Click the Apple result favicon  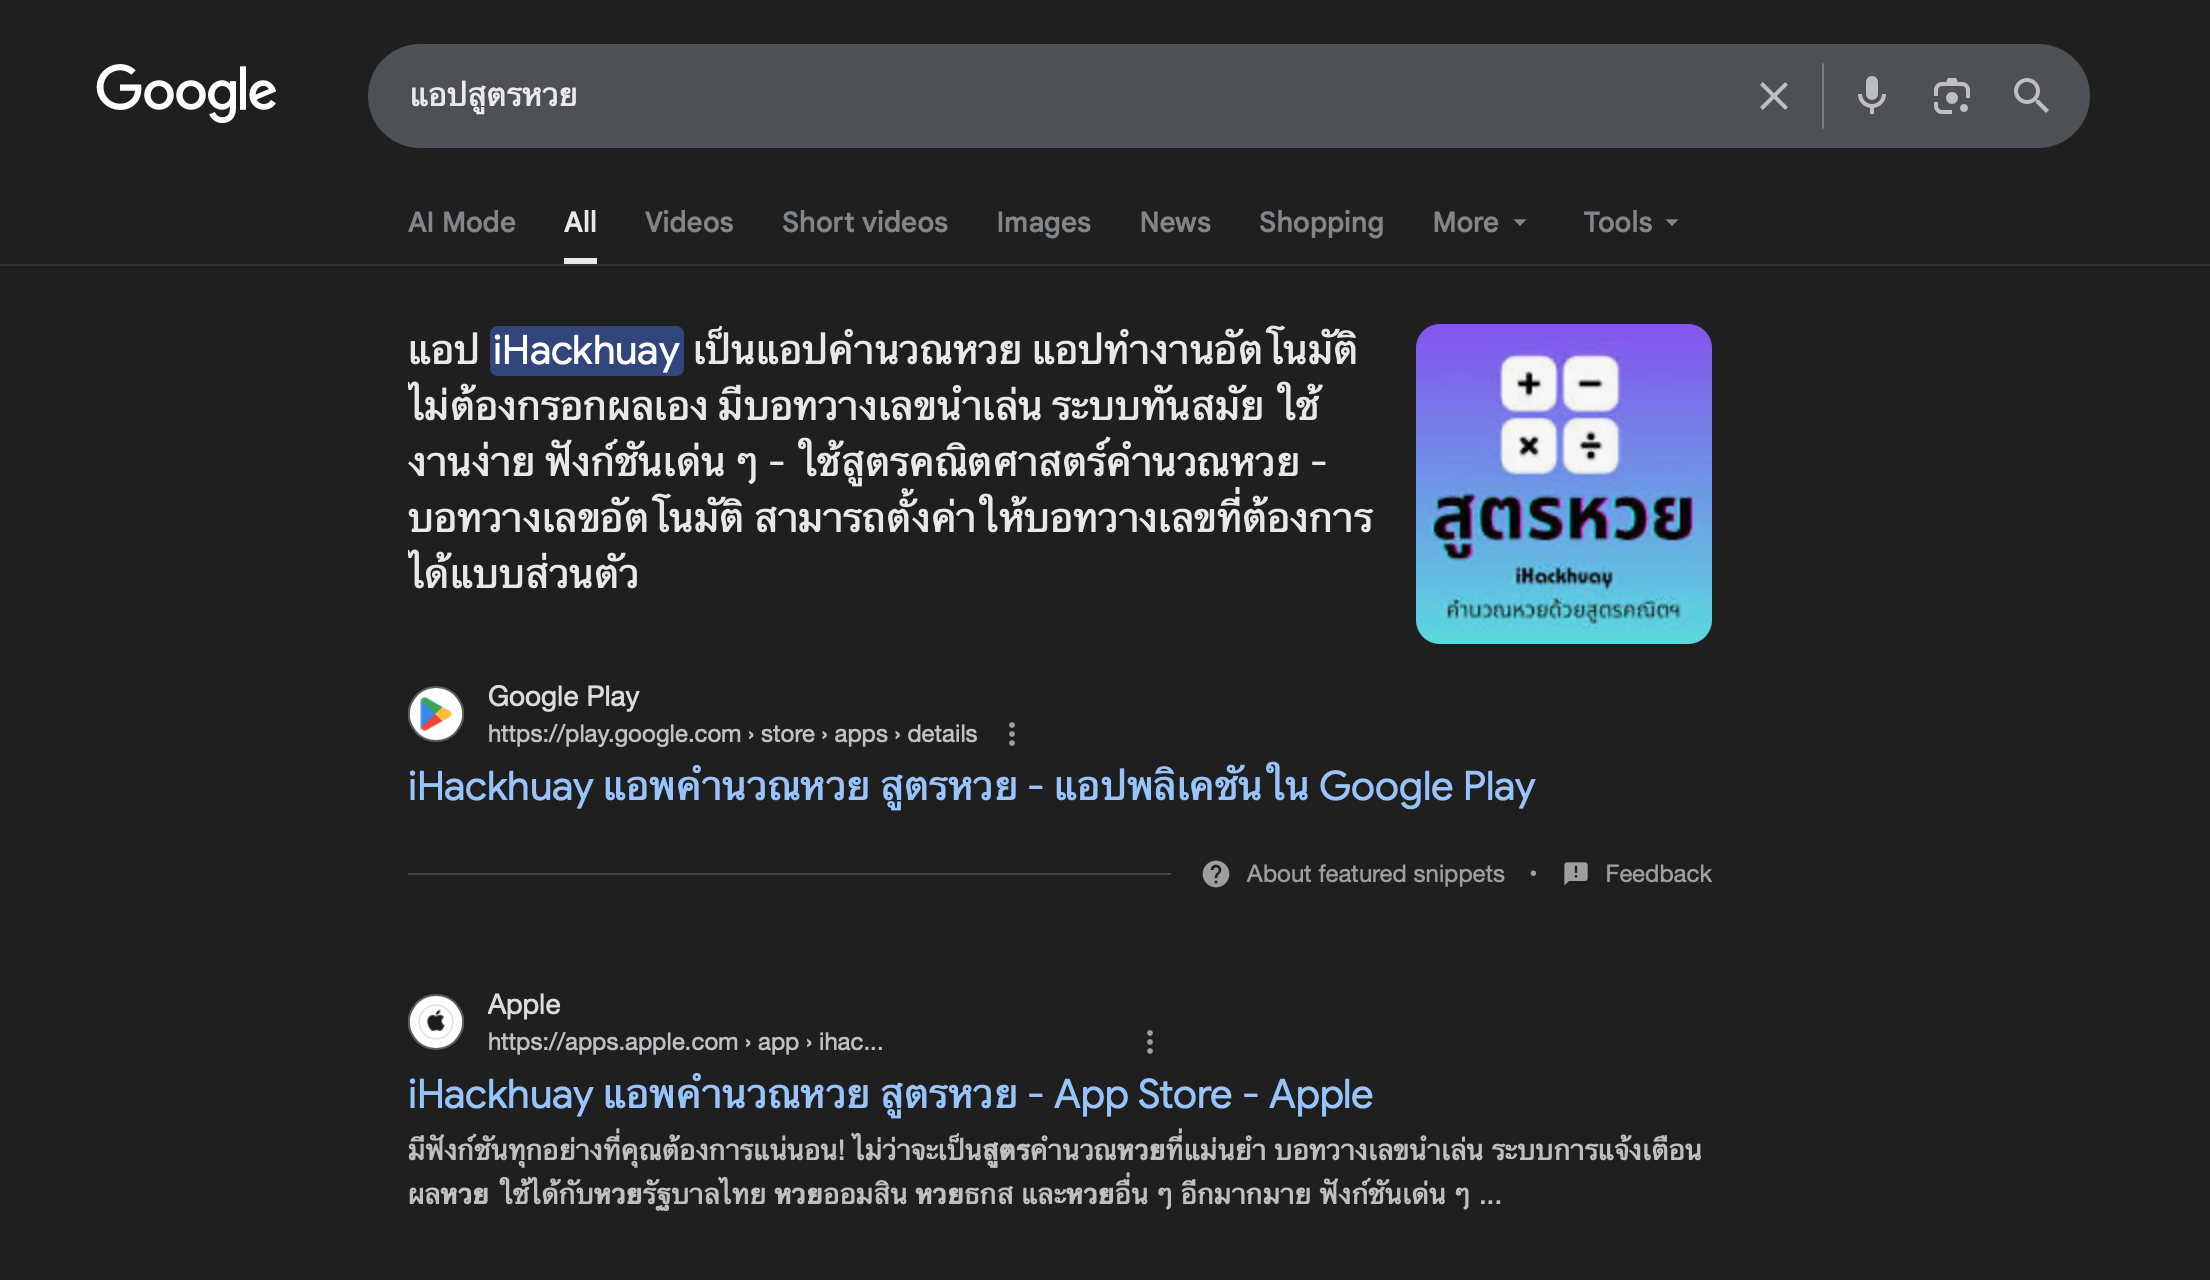436,1022
